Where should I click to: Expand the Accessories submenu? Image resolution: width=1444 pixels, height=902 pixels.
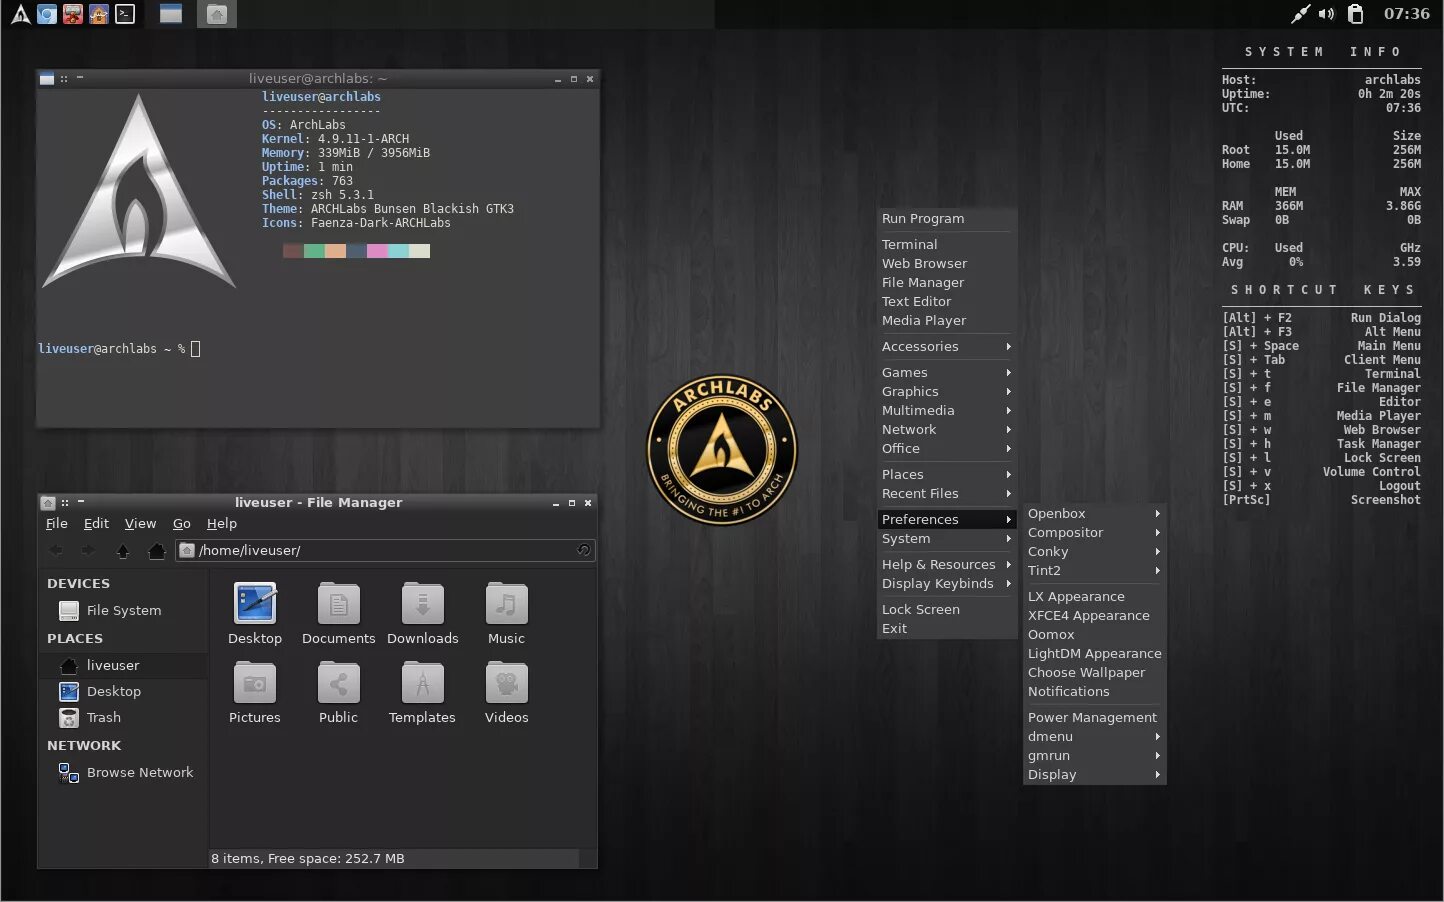(947, 346)
